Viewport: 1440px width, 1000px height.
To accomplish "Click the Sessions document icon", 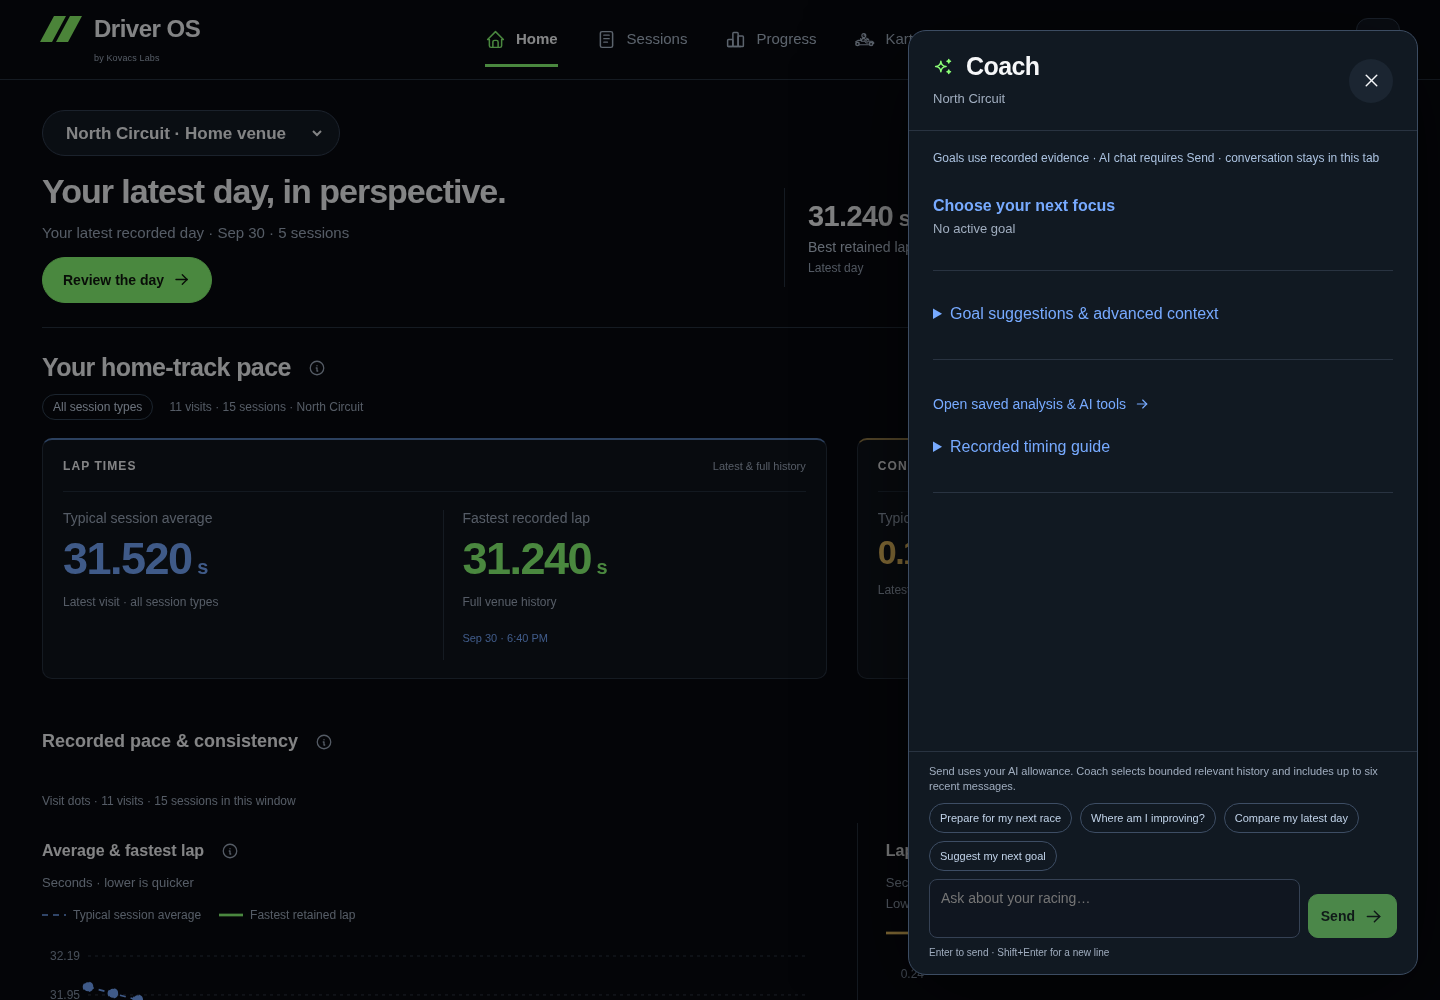I will tap(606, 39).
